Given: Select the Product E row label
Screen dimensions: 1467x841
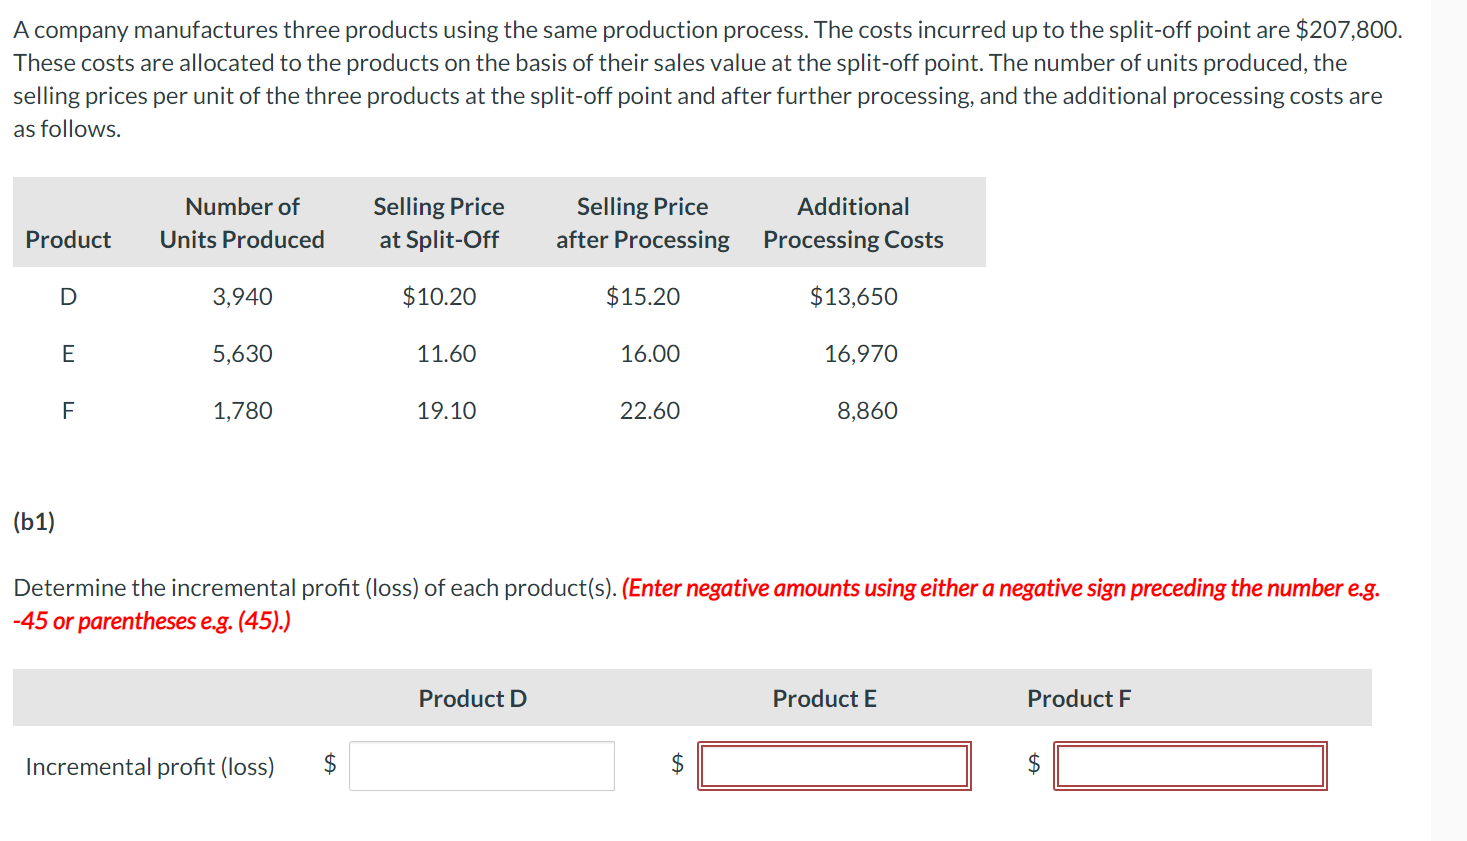Looking at the screenshot, I should [x=67, y=353].
